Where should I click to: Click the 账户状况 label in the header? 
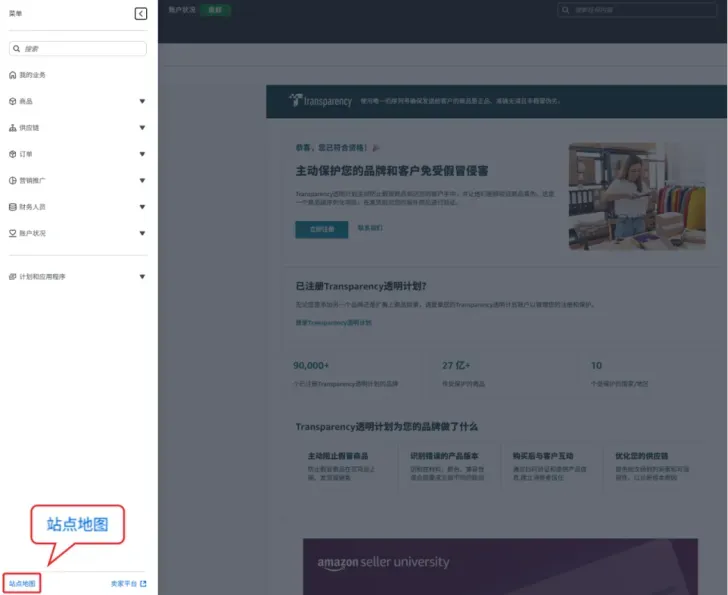(x=182, y=10)
